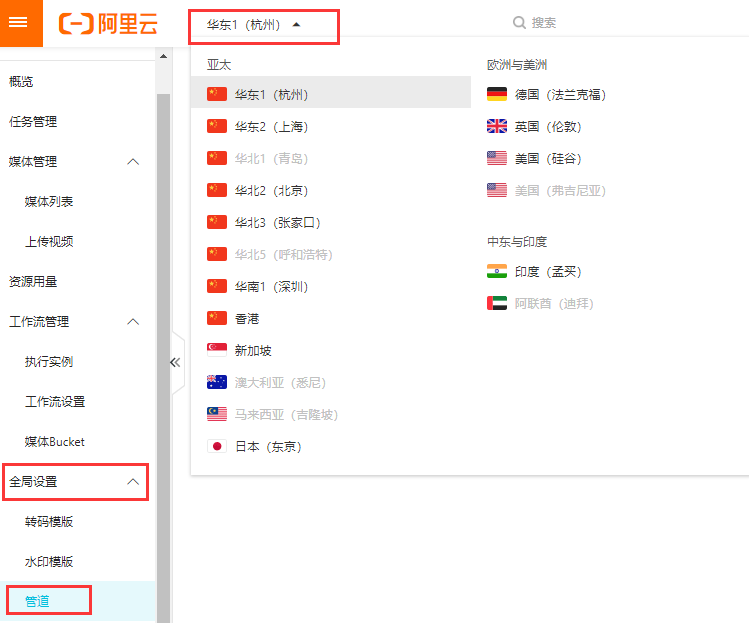The width and height of the screenshot is (749, 623).
Task: Click the Alibaba Cloud logo
Action: click(x=108, y=24)
